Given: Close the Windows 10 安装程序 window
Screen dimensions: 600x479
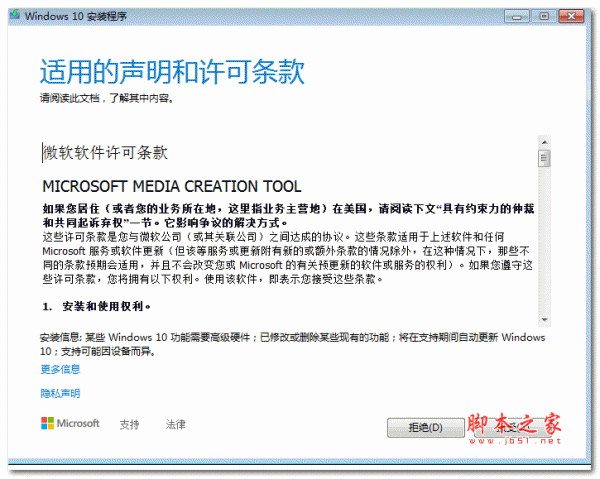Looking at the screenshot, I should pos(571,16).
